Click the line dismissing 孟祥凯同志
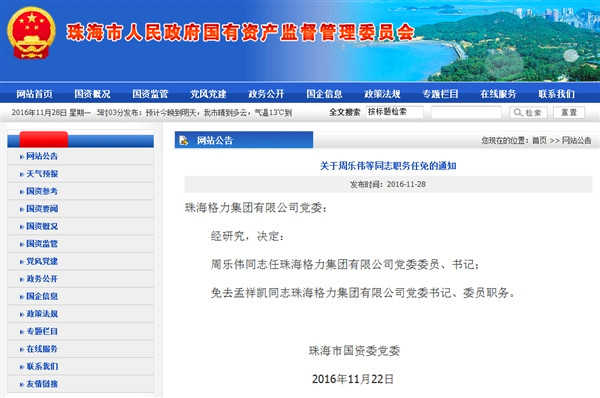 [x=364, y=293]
